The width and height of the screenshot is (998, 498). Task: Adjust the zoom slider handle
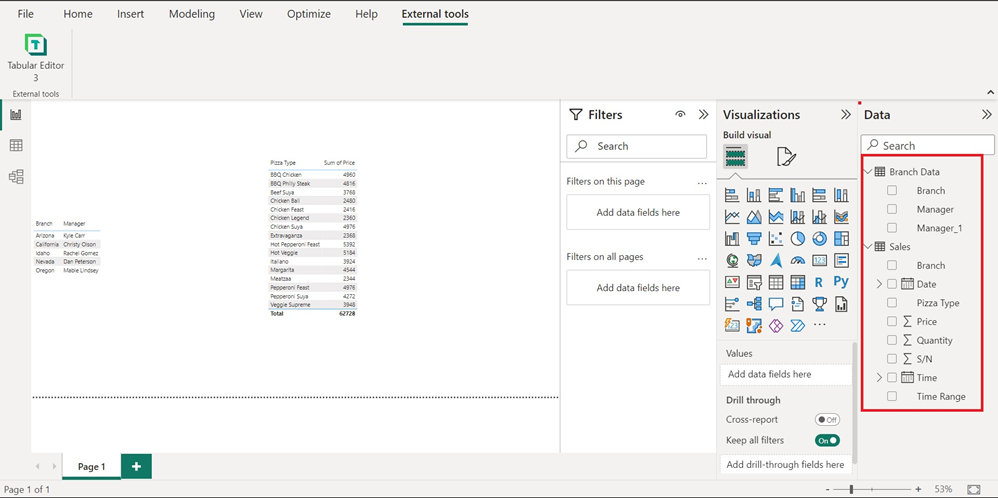(851, 489)
